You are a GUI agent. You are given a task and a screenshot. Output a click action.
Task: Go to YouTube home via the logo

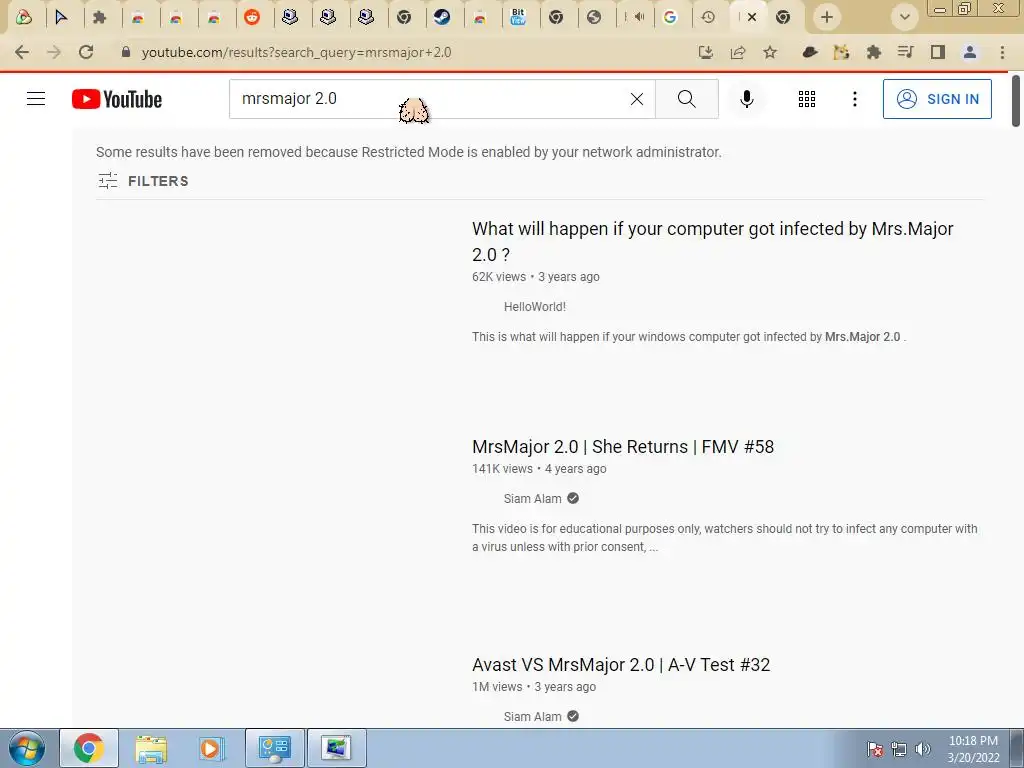coord(117,99)
